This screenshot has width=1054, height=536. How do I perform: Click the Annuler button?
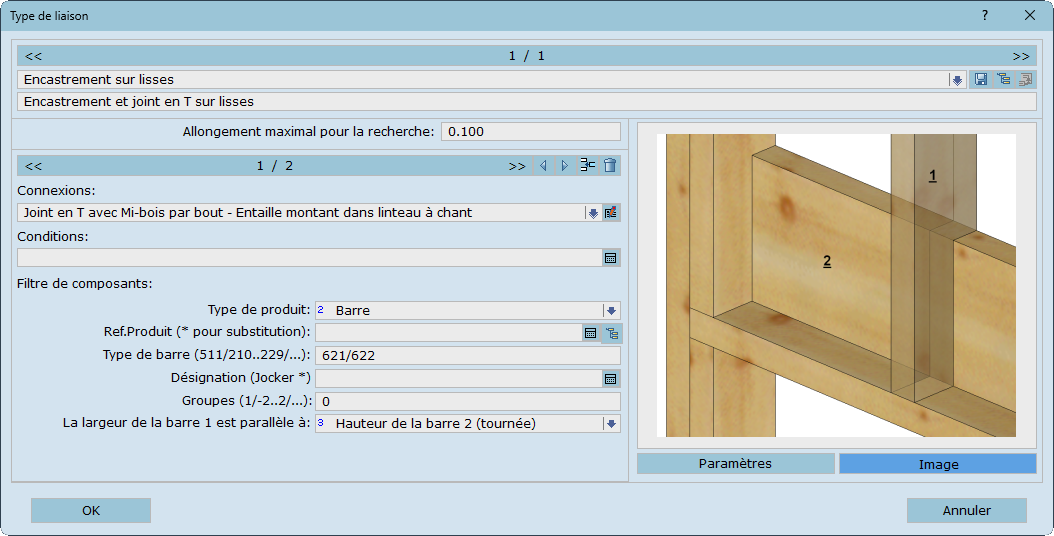(966, 511)
